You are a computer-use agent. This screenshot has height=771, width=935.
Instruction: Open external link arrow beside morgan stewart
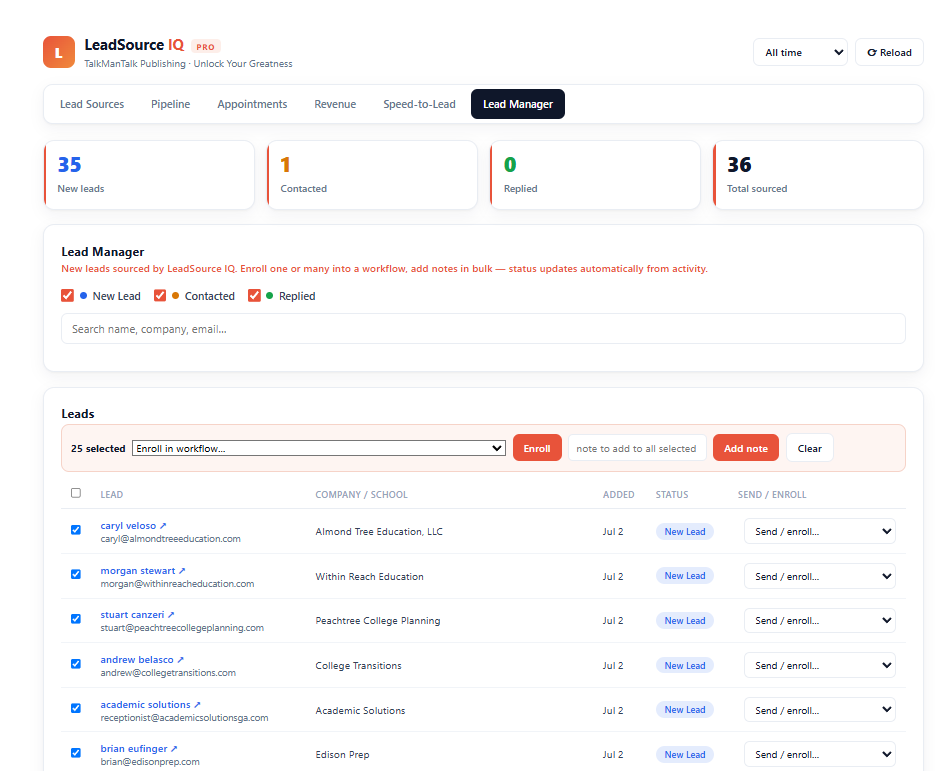(x=182, y=571)
